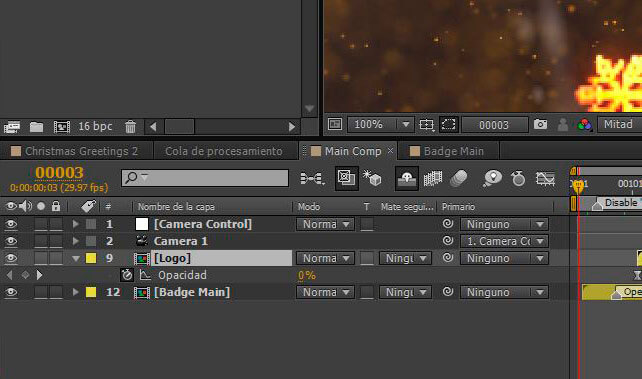Toggle live update icon next to mini-flowchart
This screenshot has height=379, width=642.
(346, 178)
